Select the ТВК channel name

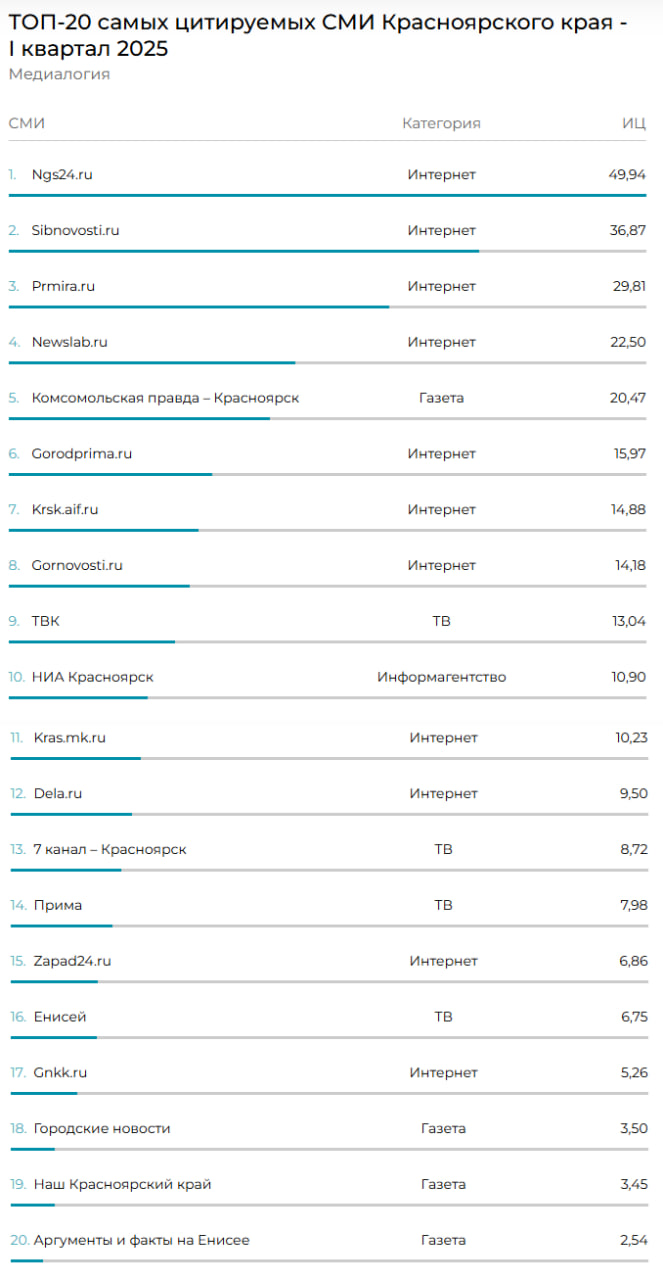pyautogui.click(x=46, y=622)
